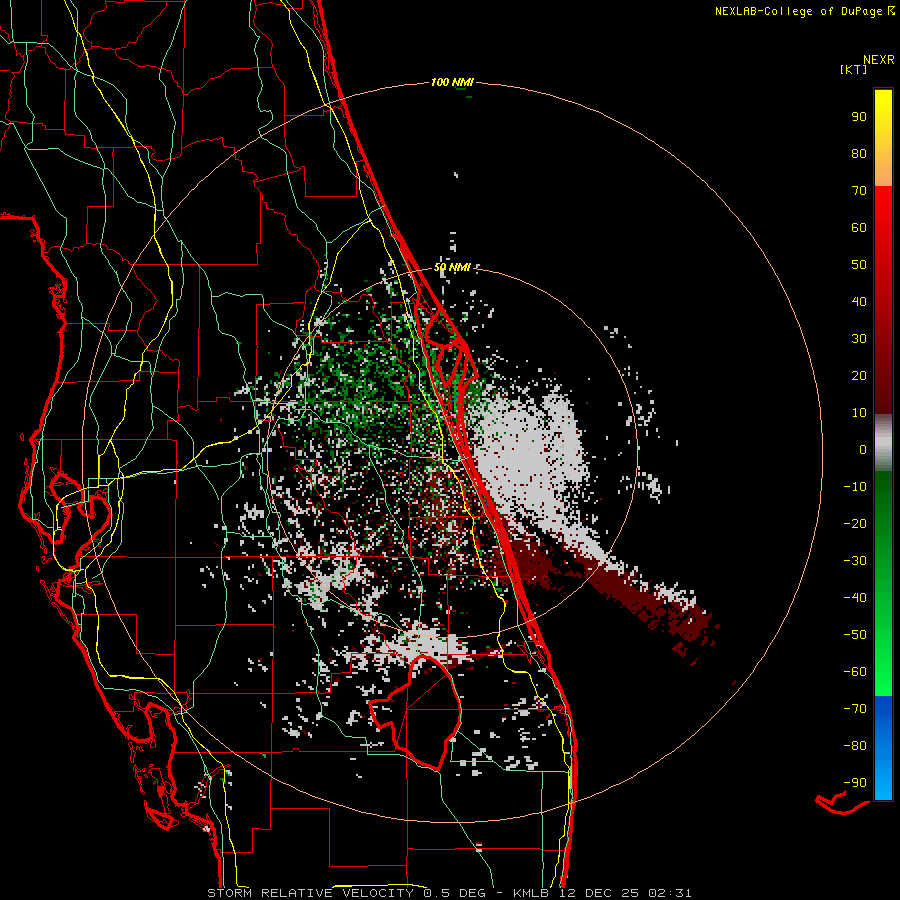
Task: Click the -30 value on the velocity scale
Action: tap(855, 561)
